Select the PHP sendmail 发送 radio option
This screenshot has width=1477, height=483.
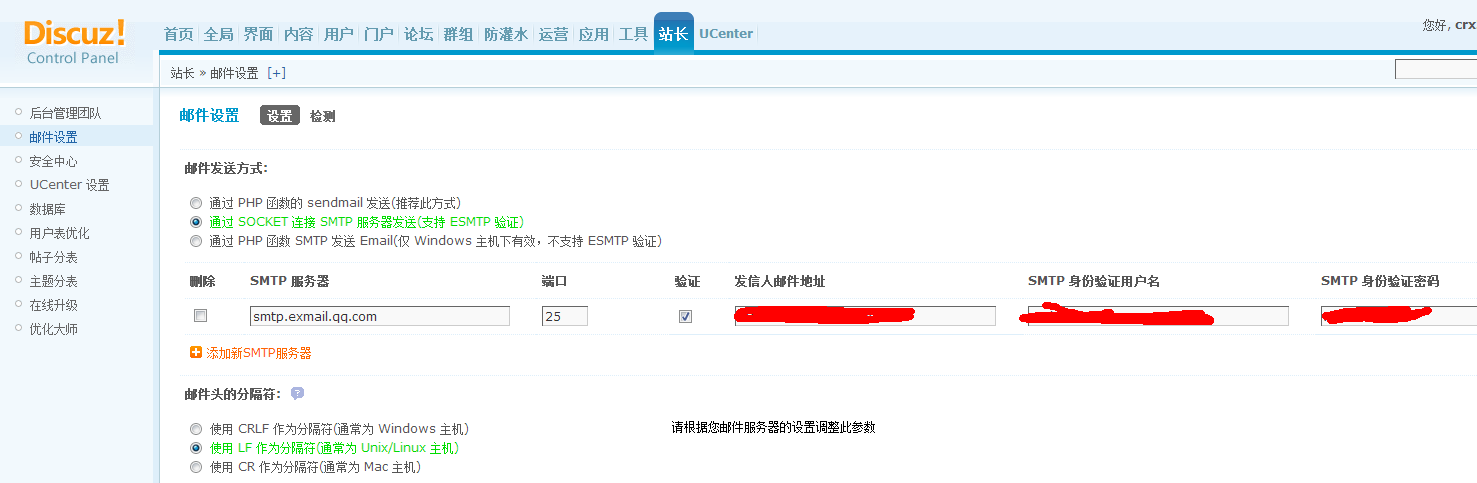click(x=196, y=203)
